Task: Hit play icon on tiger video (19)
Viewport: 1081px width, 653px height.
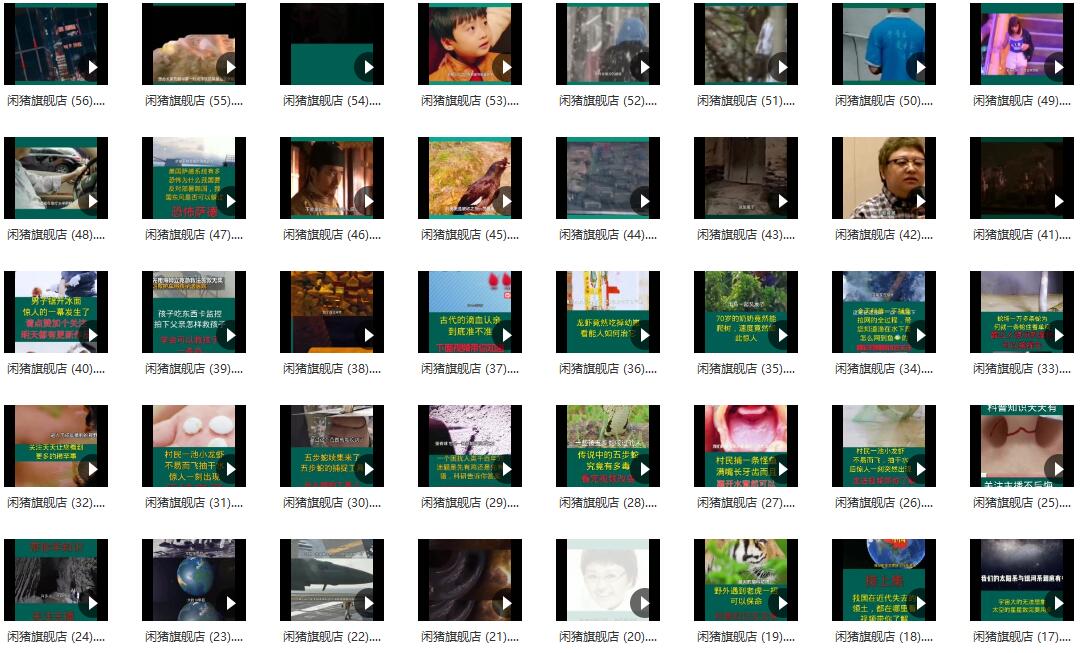Action: tap(782, 603)
